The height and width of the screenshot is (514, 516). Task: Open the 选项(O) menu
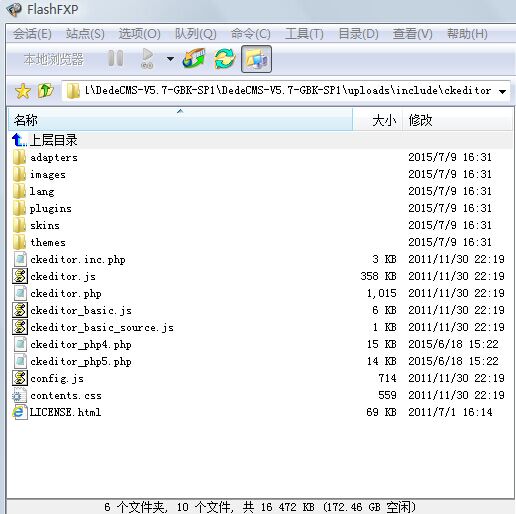point(139,34)
